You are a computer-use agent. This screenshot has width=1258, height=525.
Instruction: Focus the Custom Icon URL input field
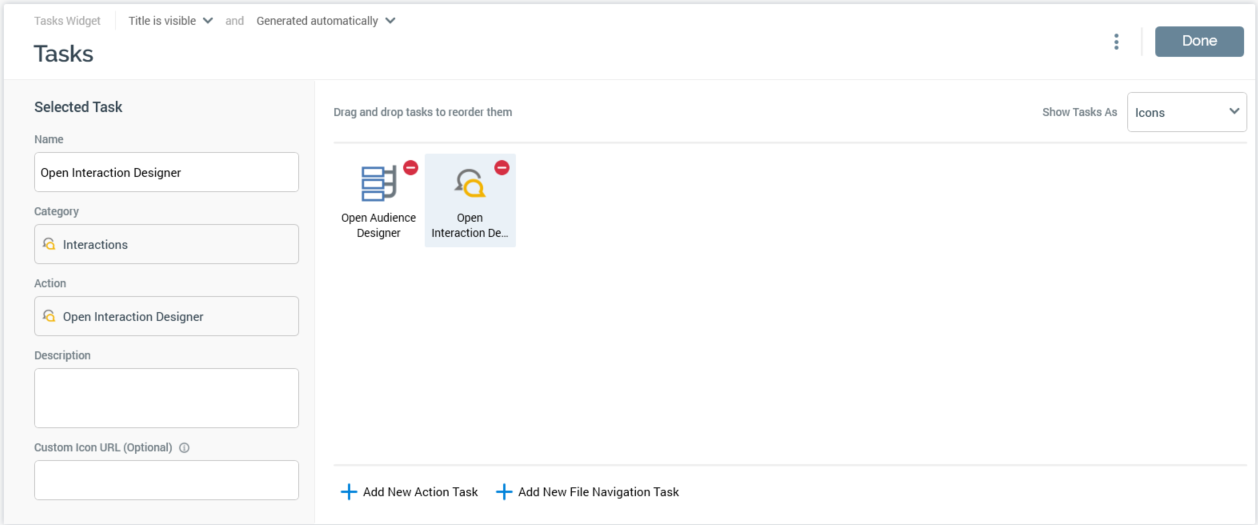166,480
